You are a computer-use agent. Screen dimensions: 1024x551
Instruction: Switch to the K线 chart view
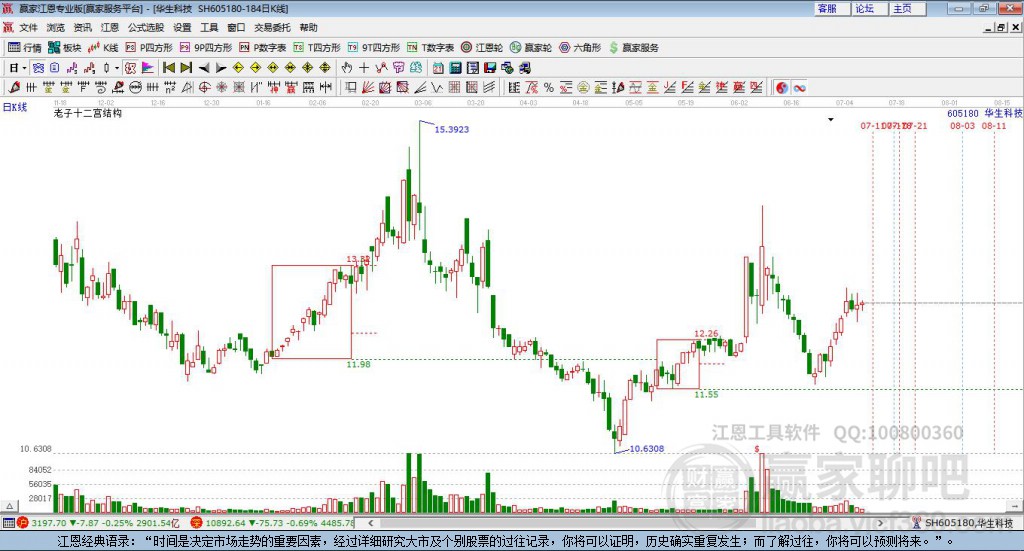tap(103, 48)
